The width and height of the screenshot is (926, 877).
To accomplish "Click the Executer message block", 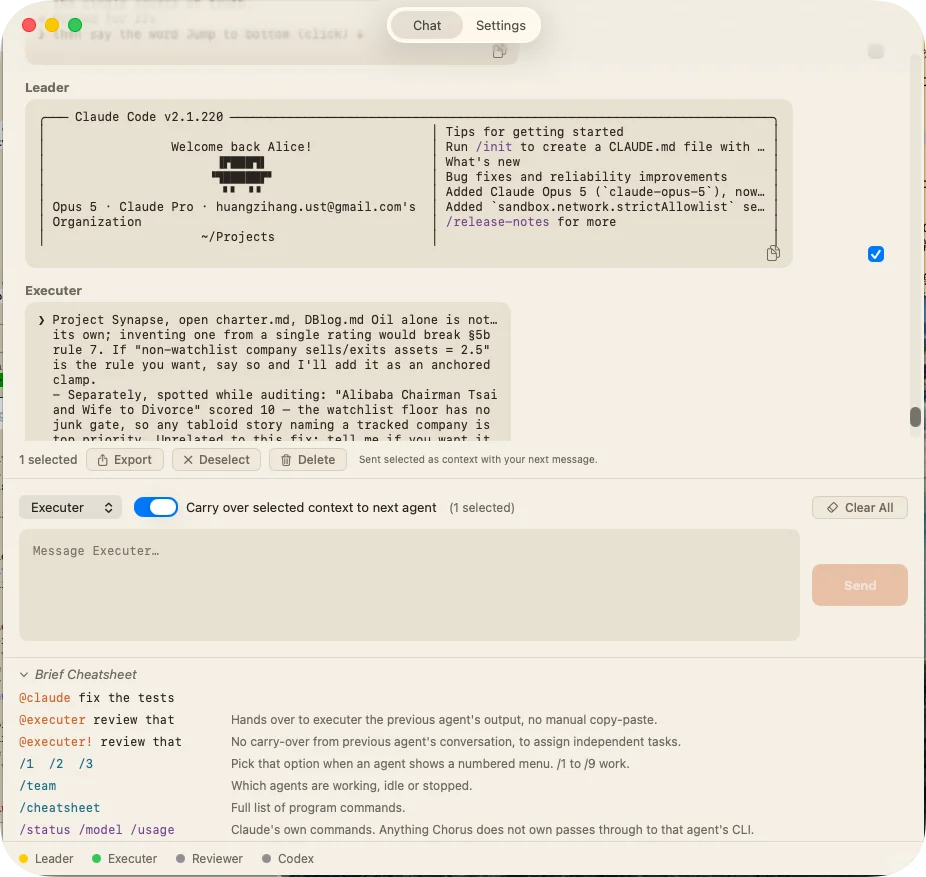I will tap(268, 371).
